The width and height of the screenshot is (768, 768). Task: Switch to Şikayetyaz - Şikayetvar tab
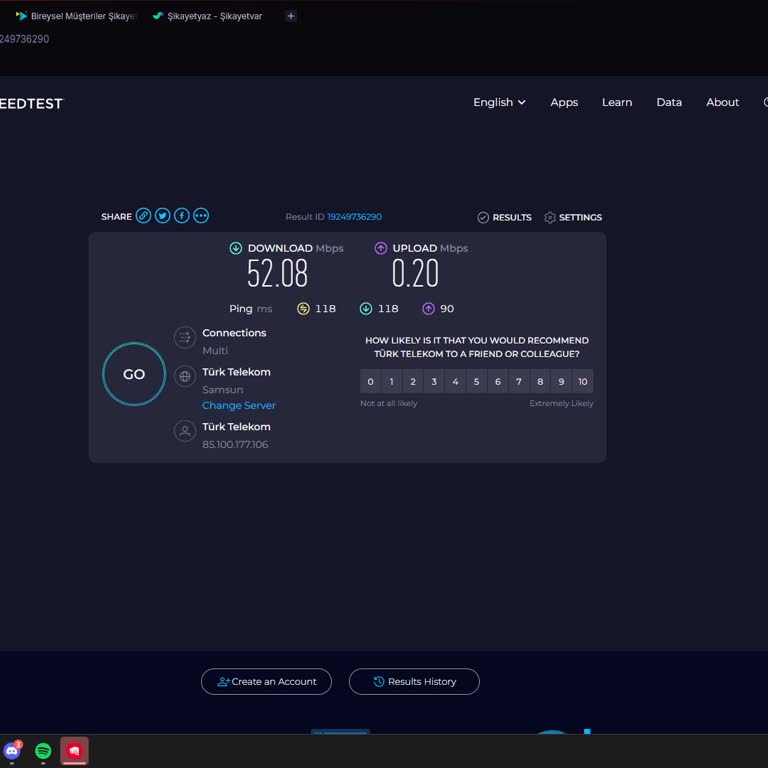(208, 16)
